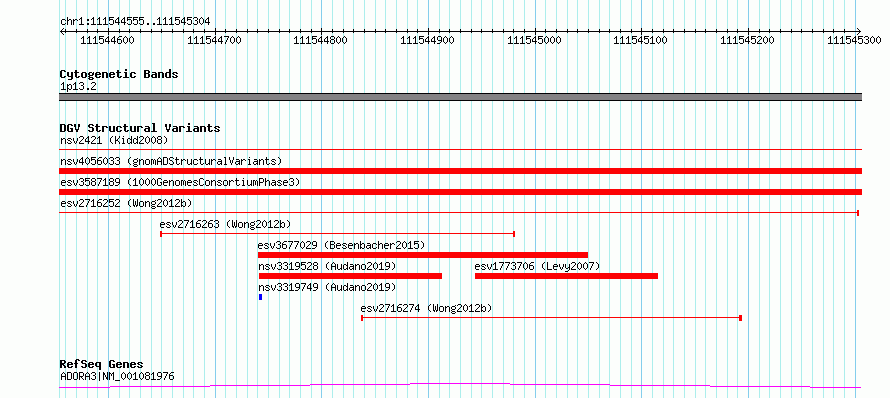The image size is (890, 398).
Task: Open the esv2716274 (Wong2012b) variant label
Action: [x=426, y=308]
